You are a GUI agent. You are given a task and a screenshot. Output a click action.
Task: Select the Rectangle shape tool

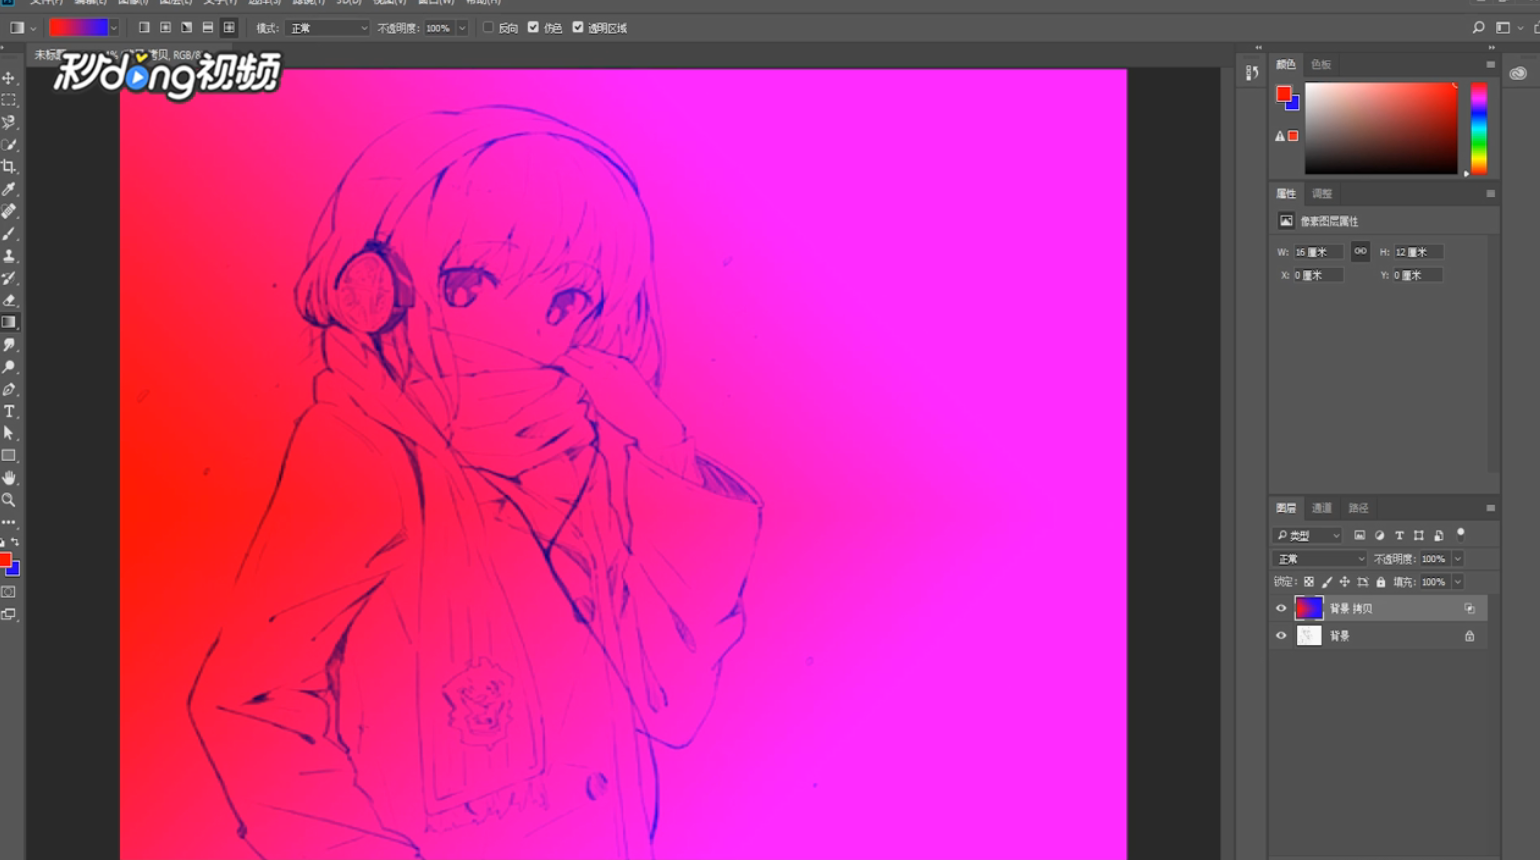tap(9, 456)
